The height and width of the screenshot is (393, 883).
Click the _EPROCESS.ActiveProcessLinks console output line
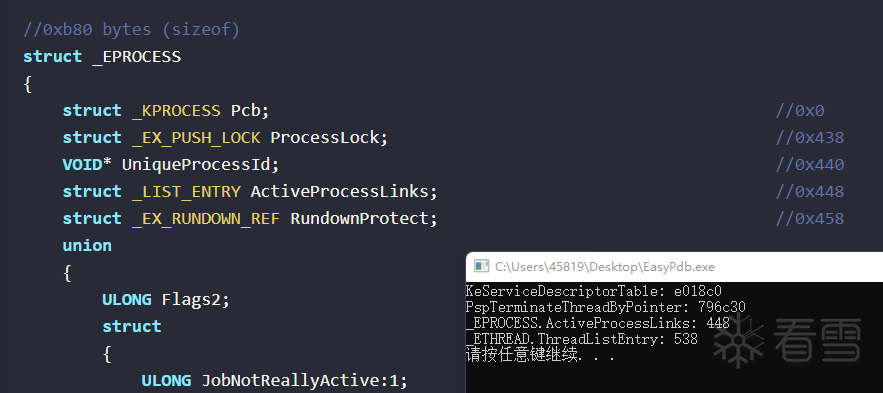(x=597, y=323)
